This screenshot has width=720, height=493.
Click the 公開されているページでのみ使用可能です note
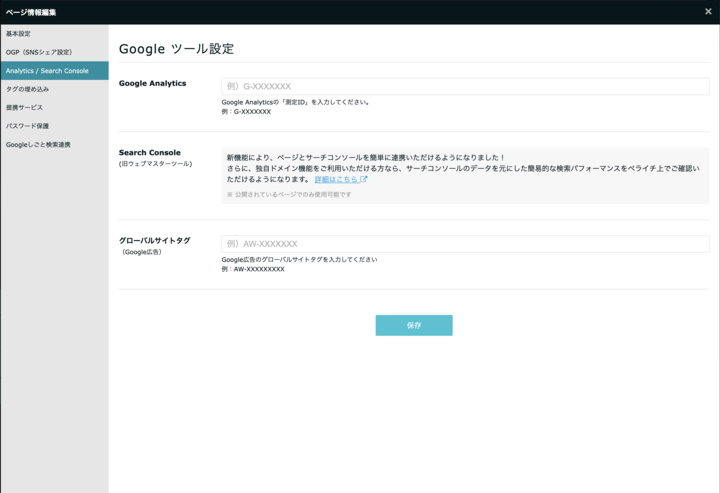[289, 195]
